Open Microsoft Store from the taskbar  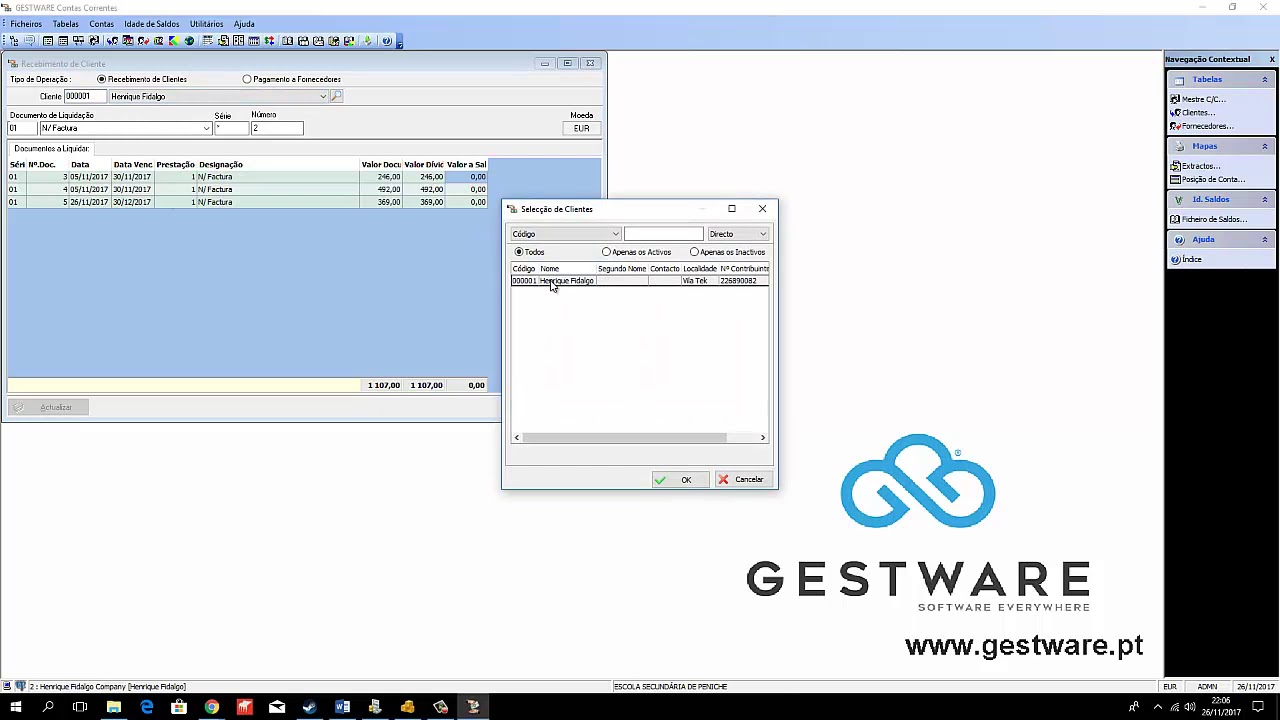[x=179, y=708]
